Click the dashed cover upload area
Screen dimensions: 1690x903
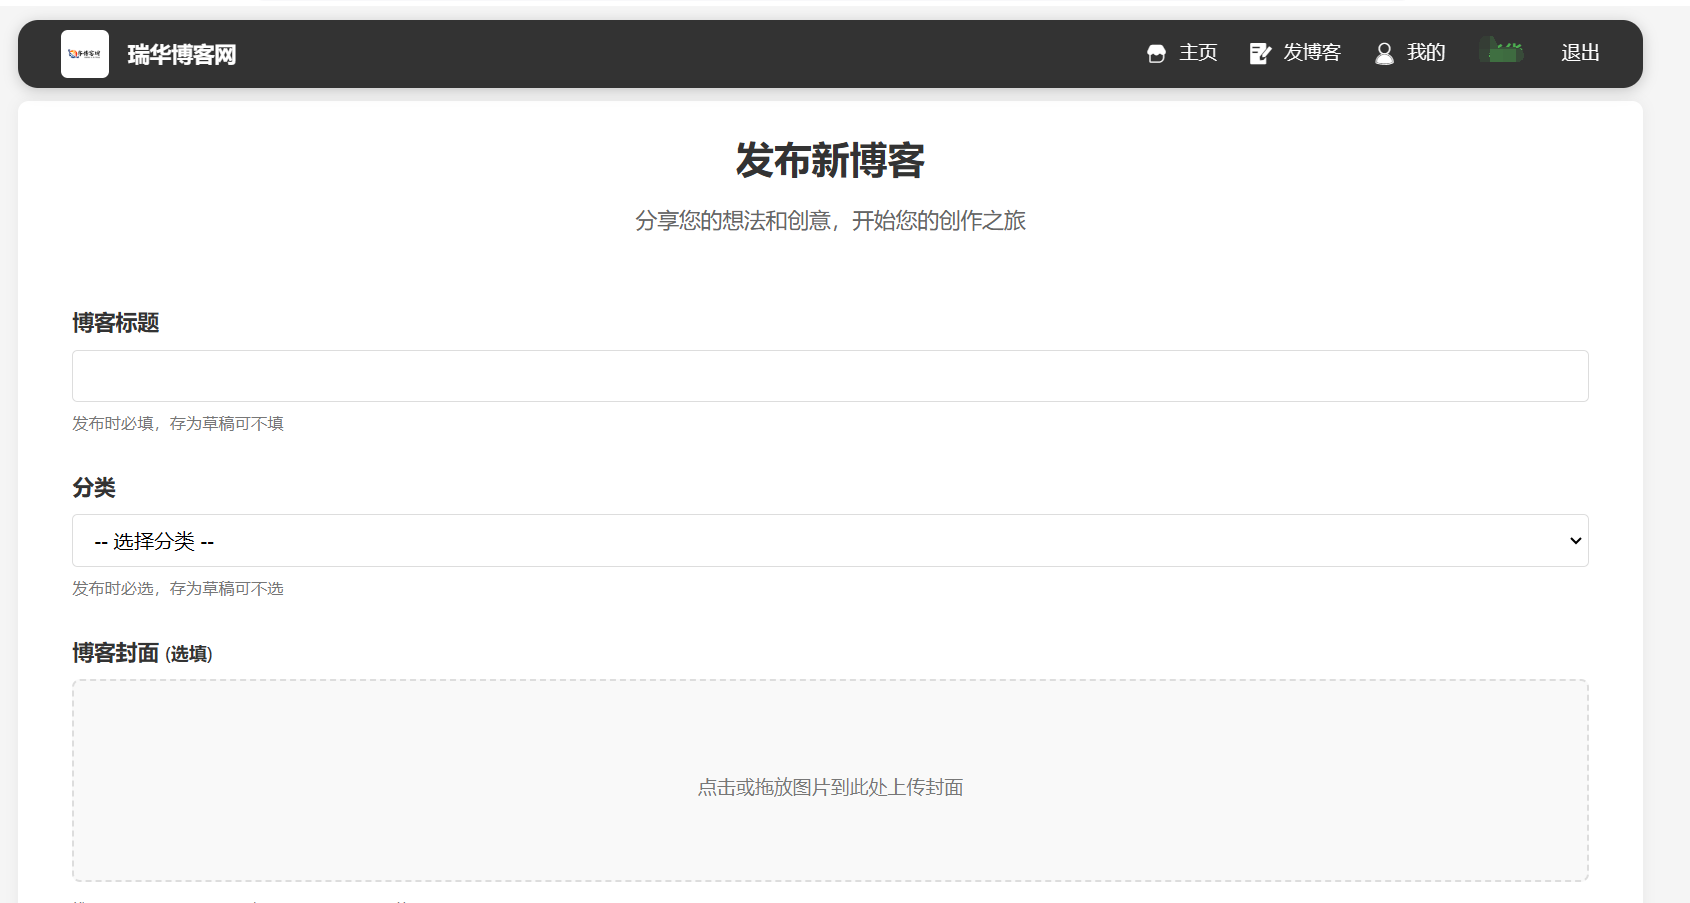[x=830, y=730]
